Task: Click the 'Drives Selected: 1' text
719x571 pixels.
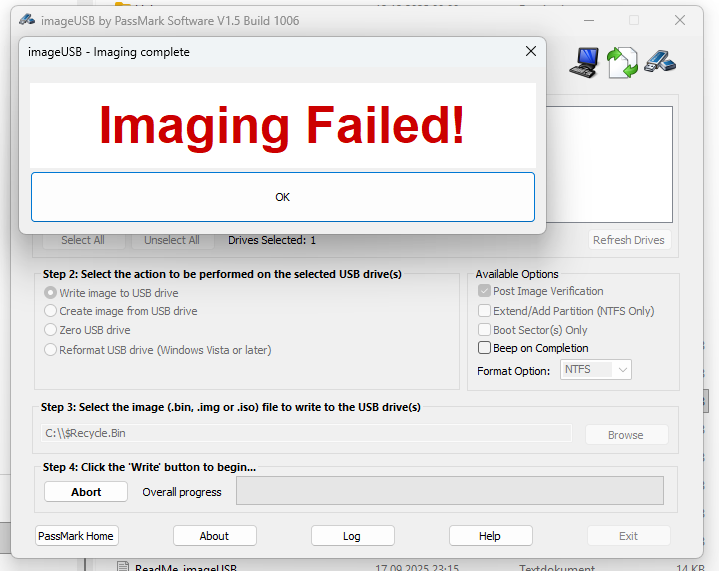Action: [x=272, y=240]
